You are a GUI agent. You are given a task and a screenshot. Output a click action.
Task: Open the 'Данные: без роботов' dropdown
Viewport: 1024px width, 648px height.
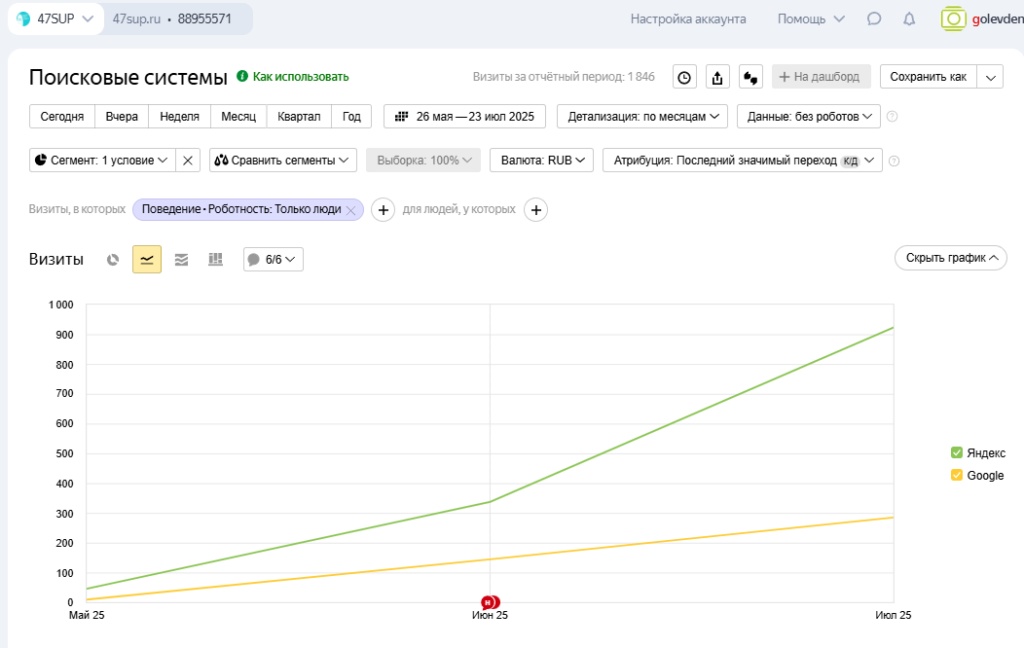pyautogui.click(x=808, y=117)
